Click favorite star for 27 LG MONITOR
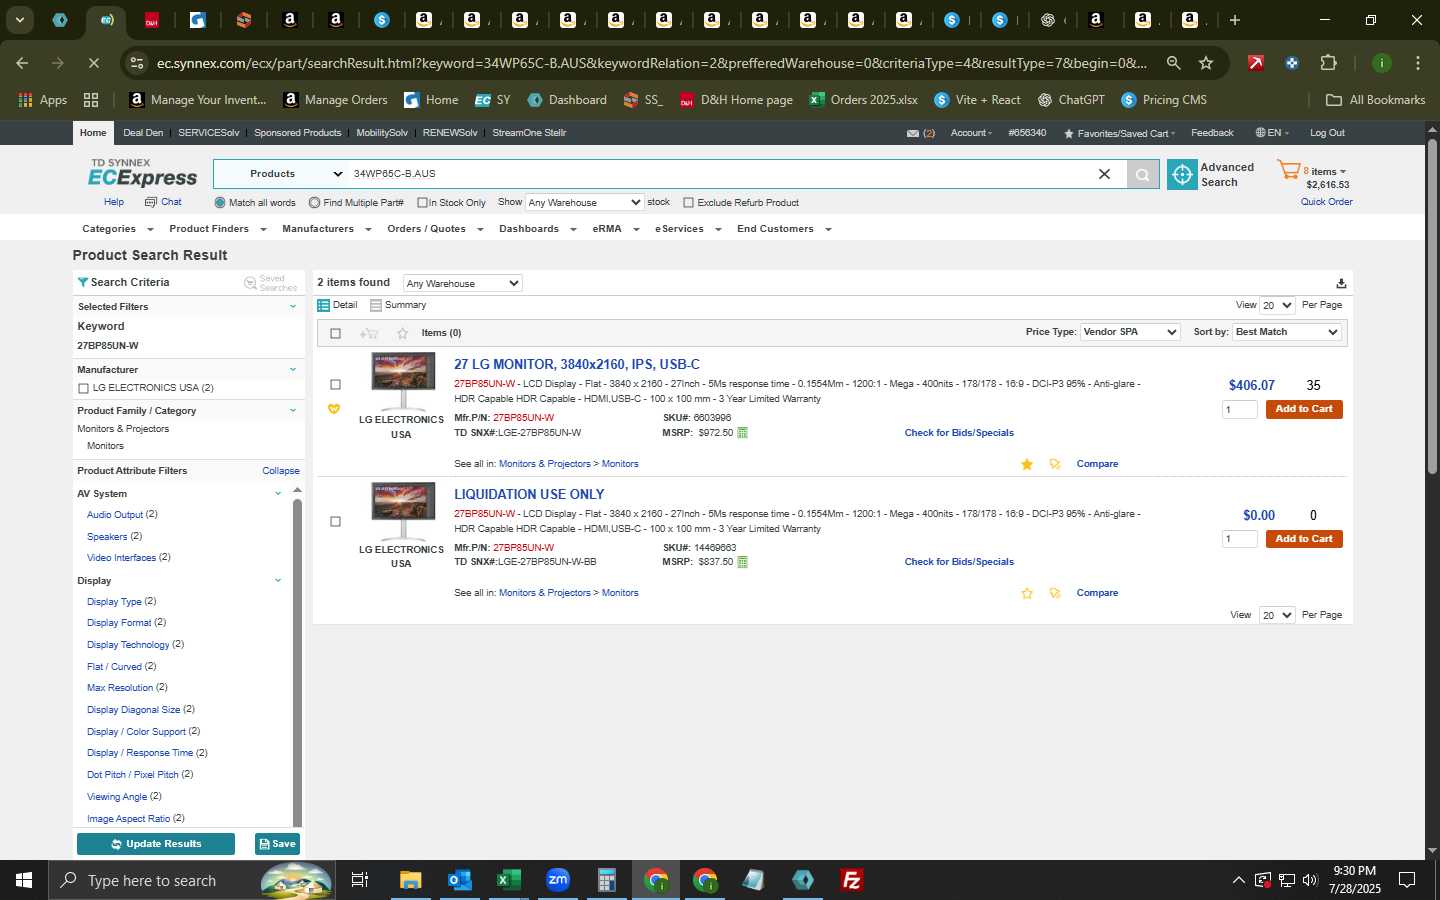Viewport: 1440px width, 900px height. pyautogui.click(x=1026, y=464)
